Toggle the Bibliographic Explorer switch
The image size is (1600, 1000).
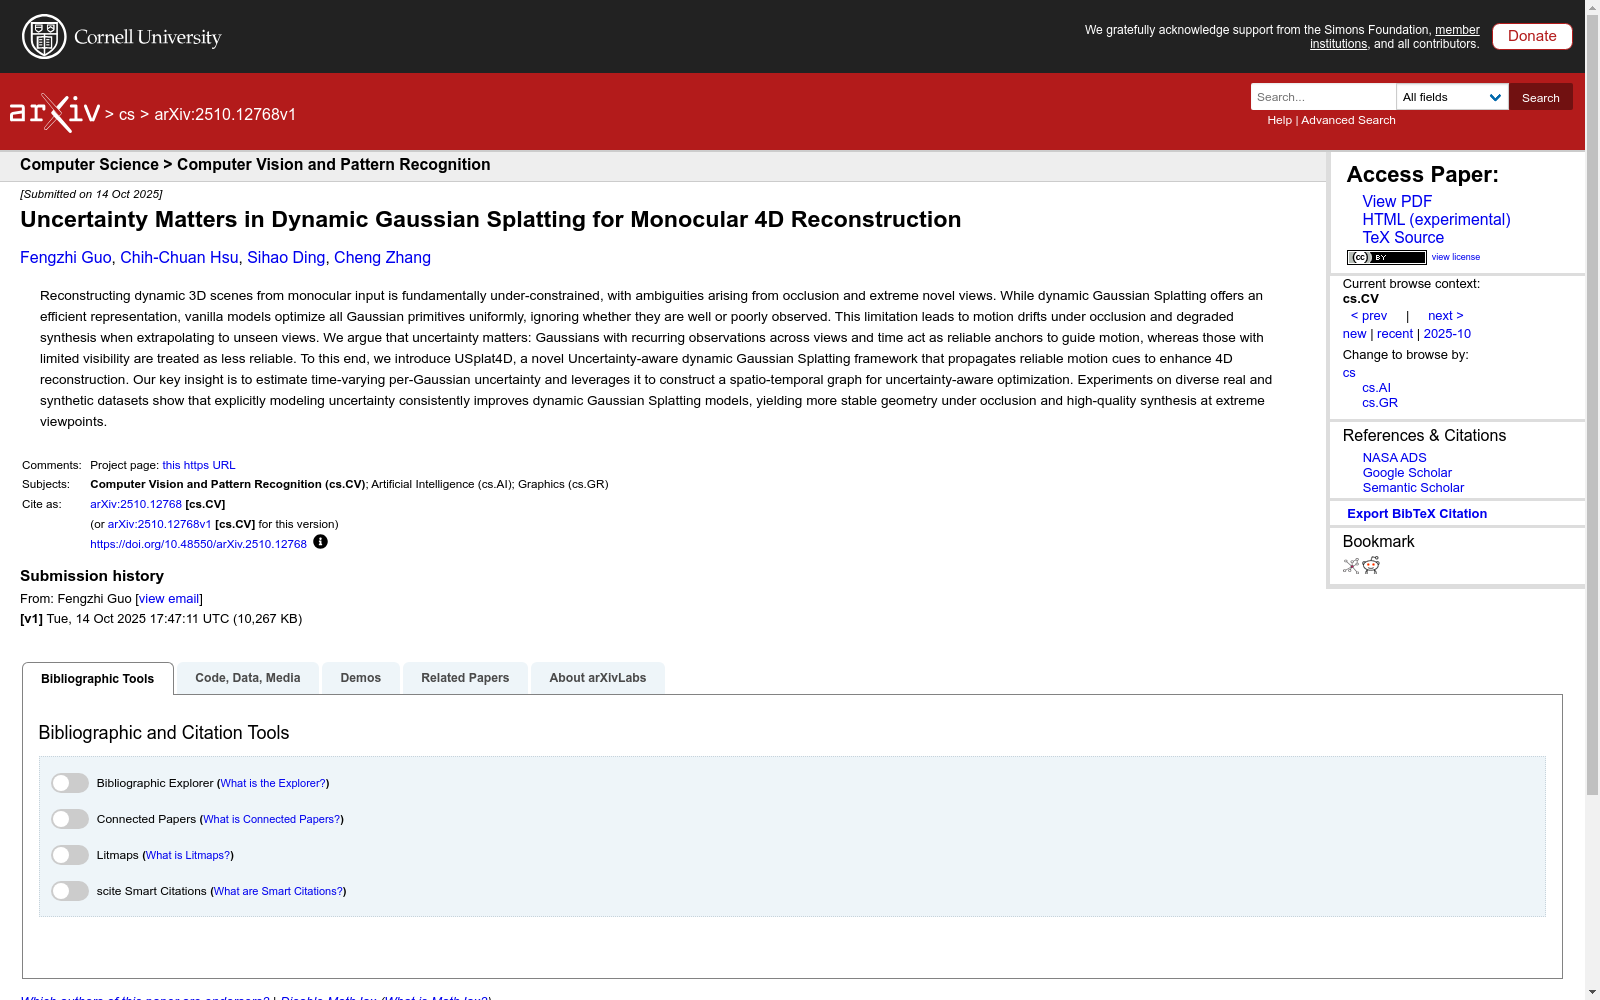pyautogui.click(x=70, y=783)
